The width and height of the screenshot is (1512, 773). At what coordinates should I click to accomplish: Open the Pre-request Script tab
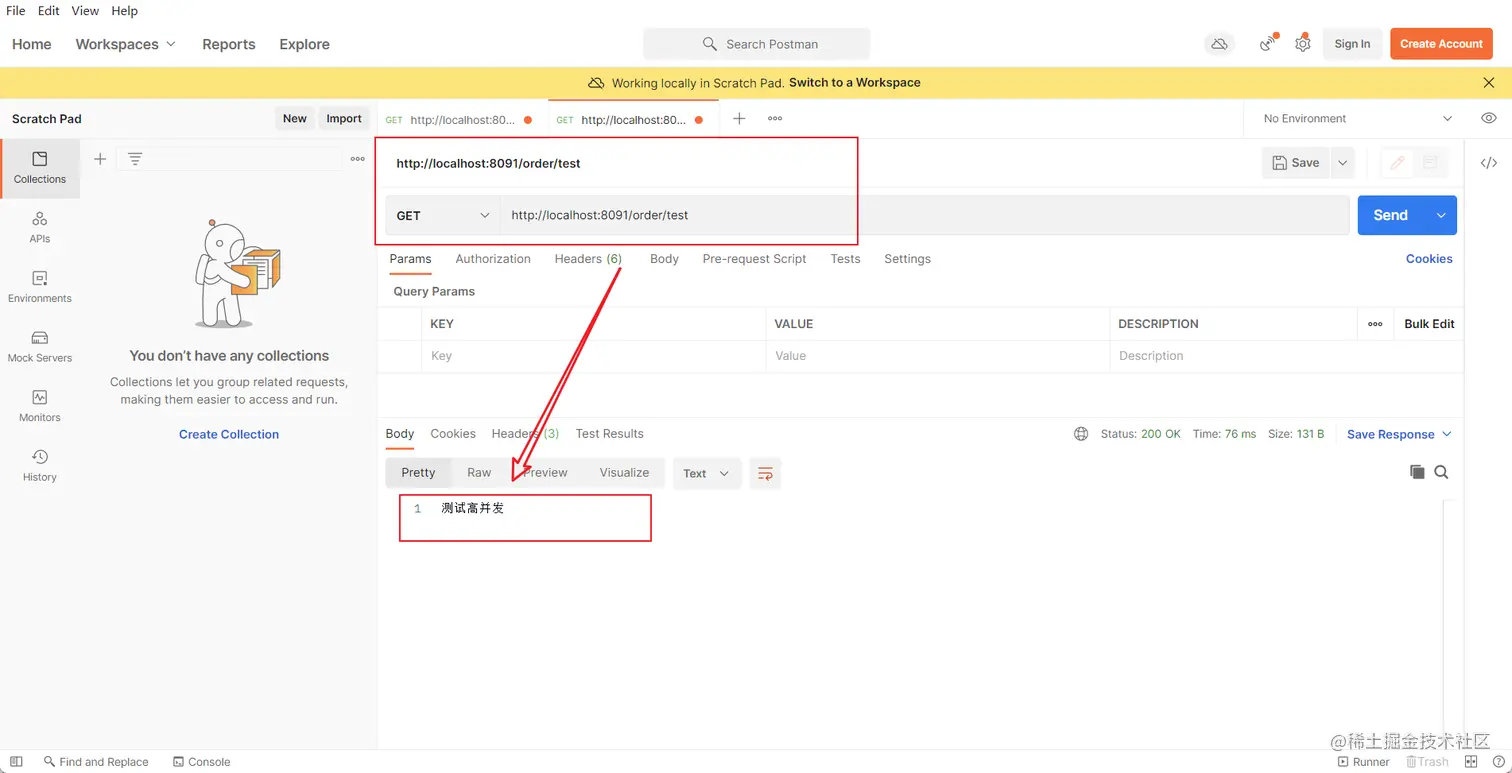pos(754,259)
